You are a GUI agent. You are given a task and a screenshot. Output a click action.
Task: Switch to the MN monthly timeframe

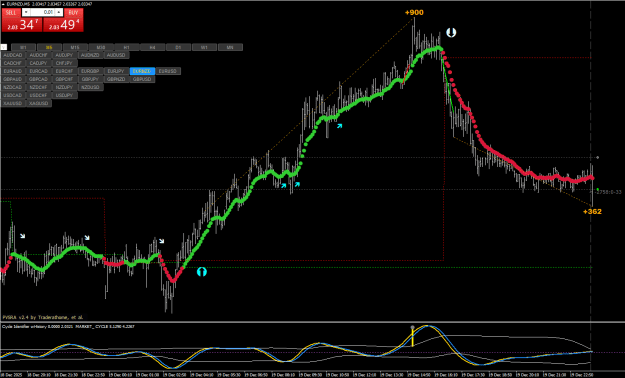pos(230,47)
